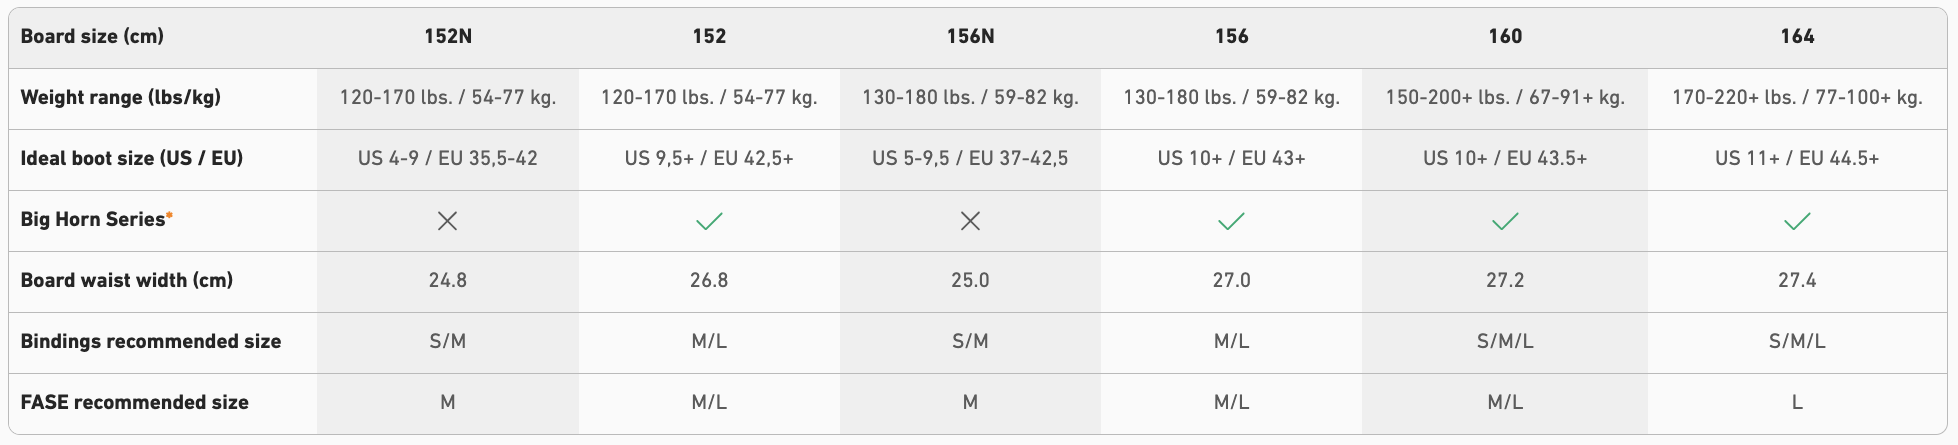
Task: Select the 156N column header
Action: 970,37
